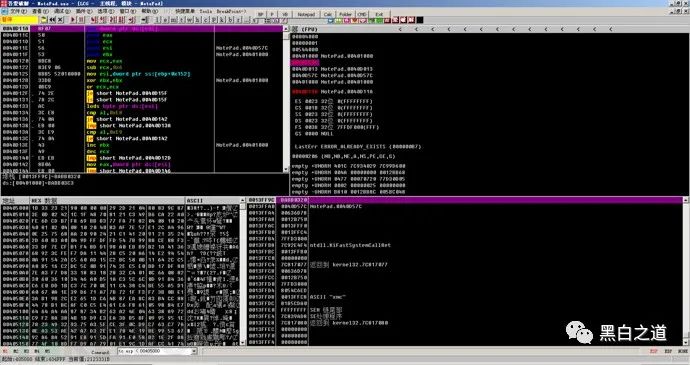Select the 'xor ebx,ebx' disassembly line
The image size is (690, 365).
(x=106, y=81)
